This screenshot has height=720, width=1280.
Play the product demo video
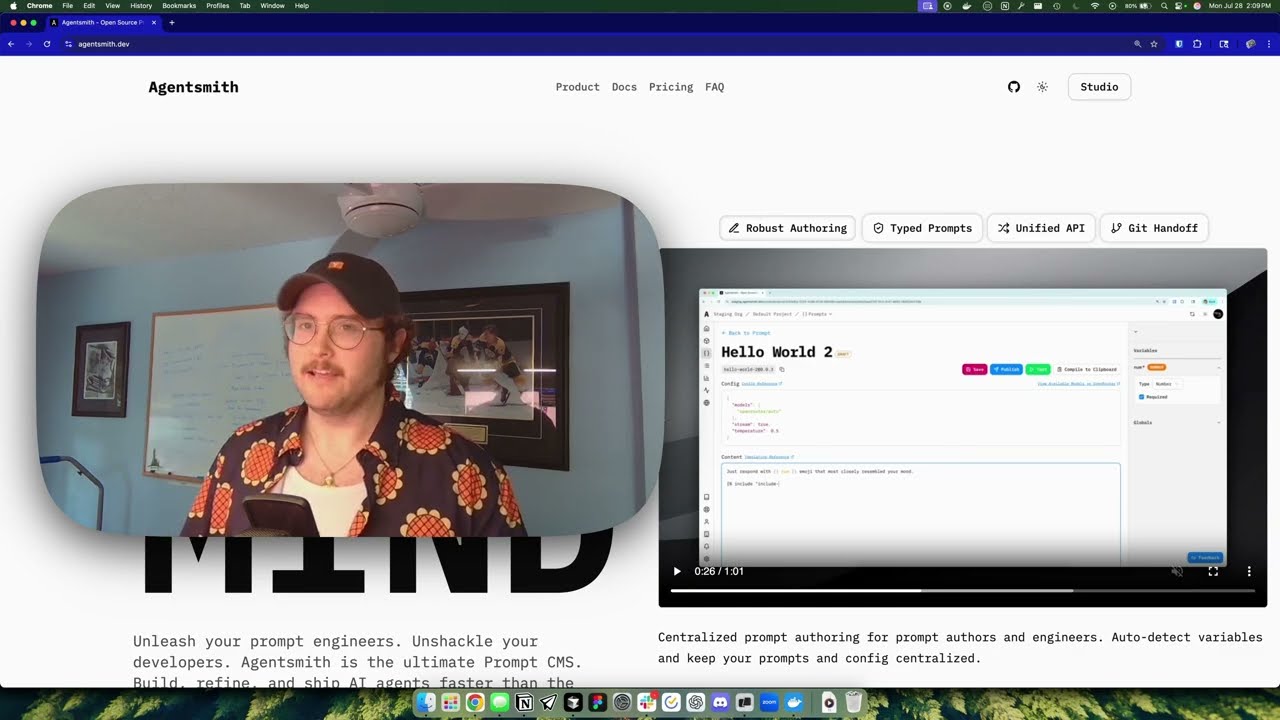point(677,571)
